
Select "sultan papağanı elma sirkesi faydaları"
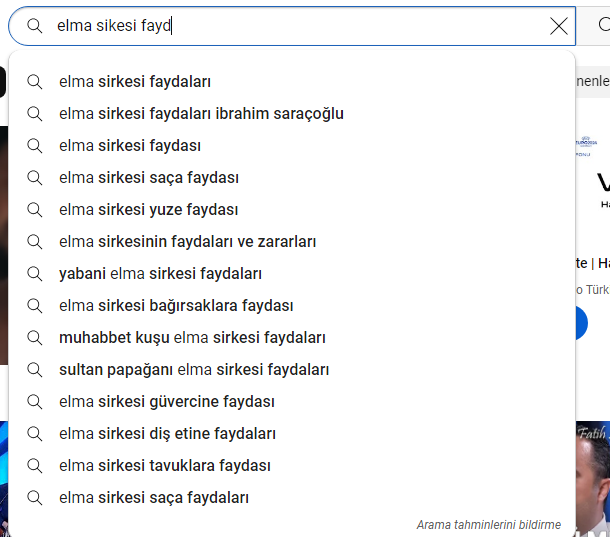click(x=292, y=370)
